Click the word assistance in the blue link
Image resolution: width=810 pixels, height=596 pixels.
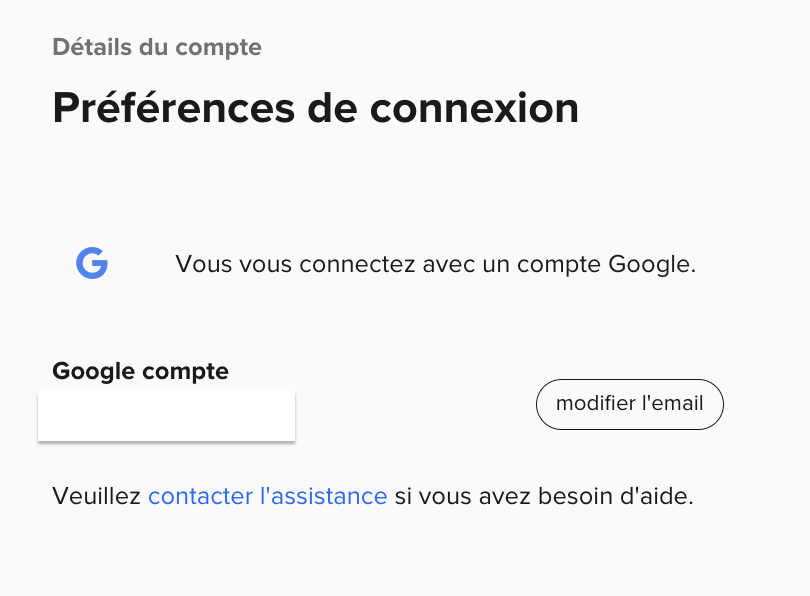coord(329,496)
